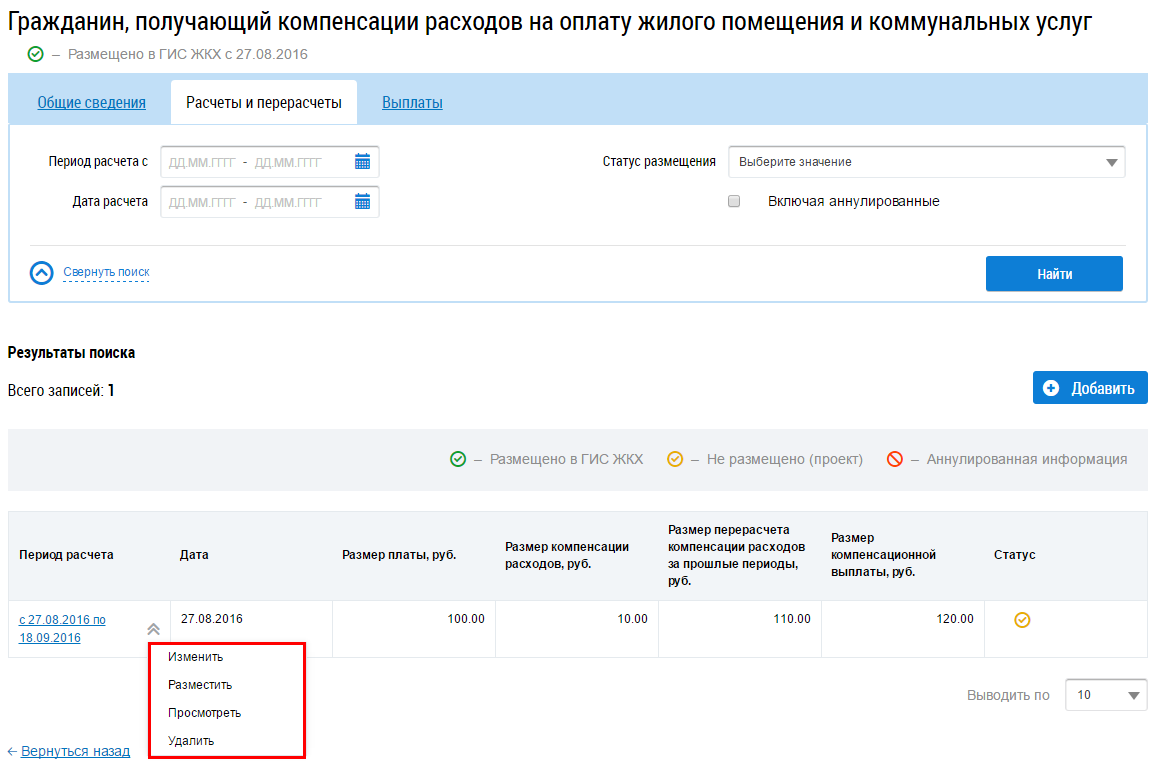This screenshot has width=1165, height=765.
Task: Open the Выплаты tab
Action: click(x=412, y=103)
